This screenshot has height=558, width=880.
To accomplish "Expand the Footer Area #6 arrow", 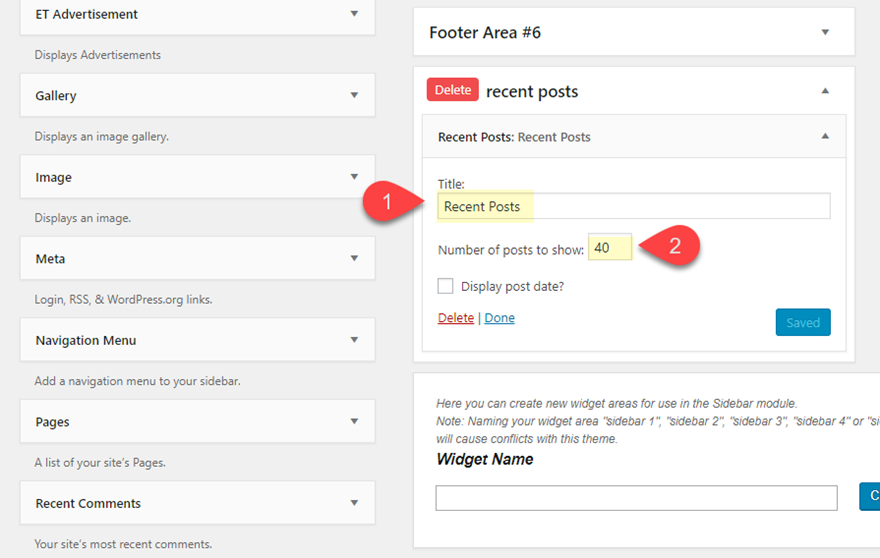I will pos(825,32).
